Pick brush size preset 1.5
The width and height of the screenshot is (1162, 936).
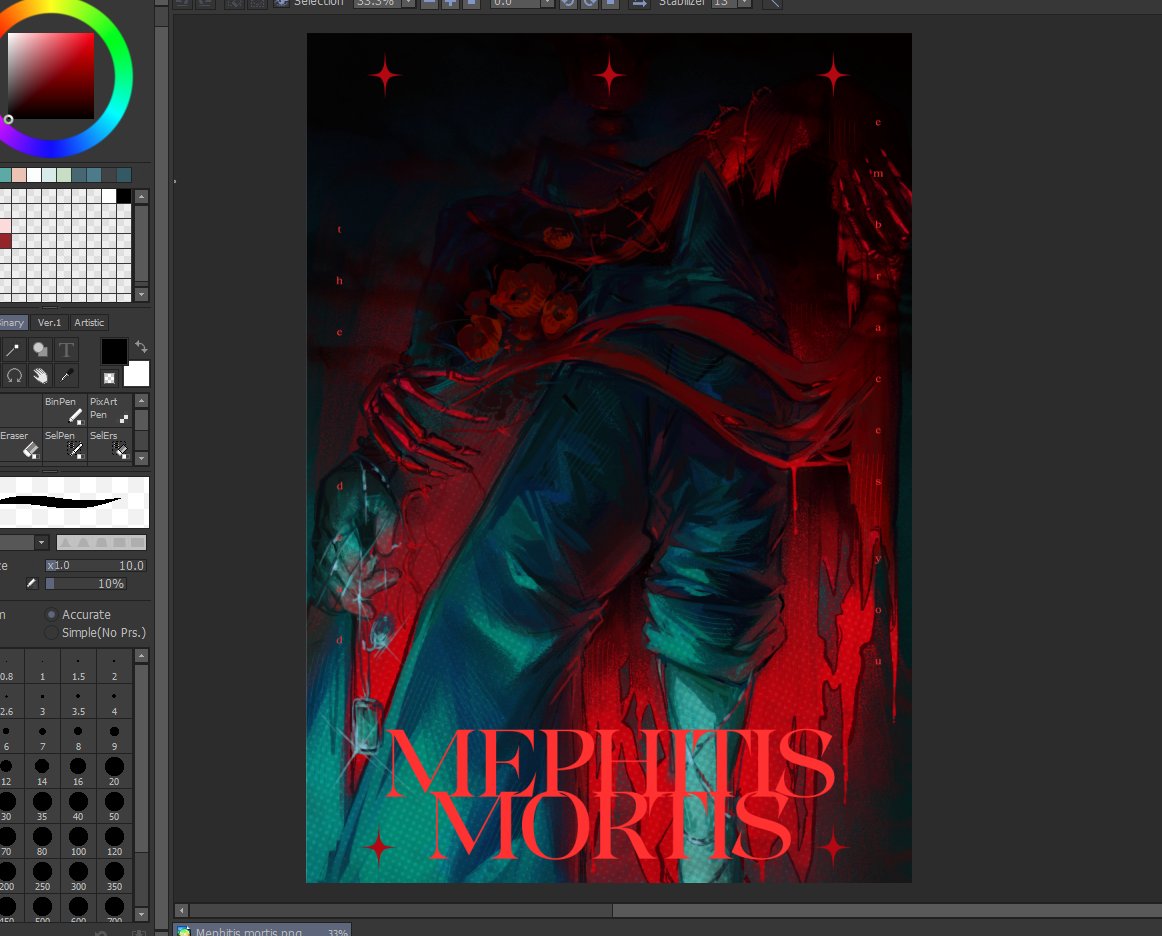[x=78, y=668]
